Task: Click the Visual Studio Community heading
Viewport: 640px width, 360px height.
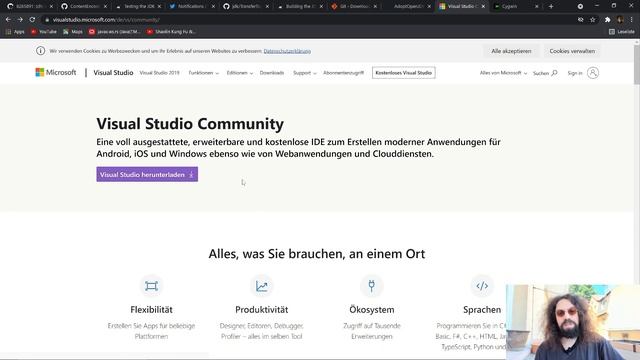Action: tap(190, 124)
